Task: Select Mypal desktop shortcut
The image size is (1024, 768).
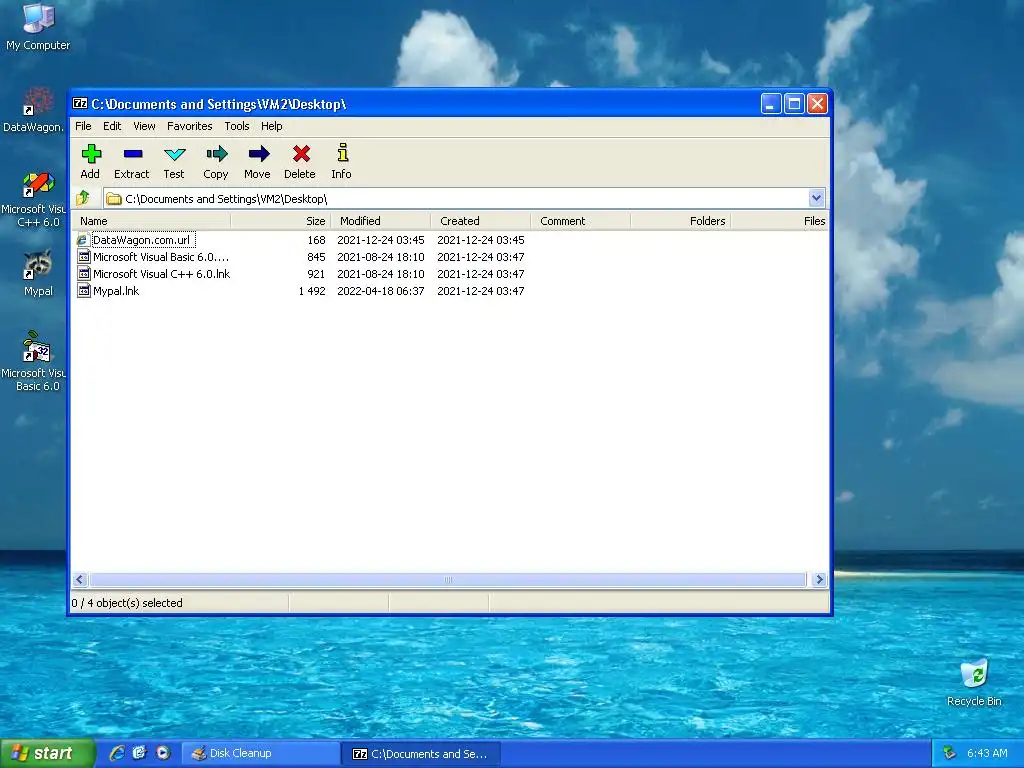Action: (38, 274)
